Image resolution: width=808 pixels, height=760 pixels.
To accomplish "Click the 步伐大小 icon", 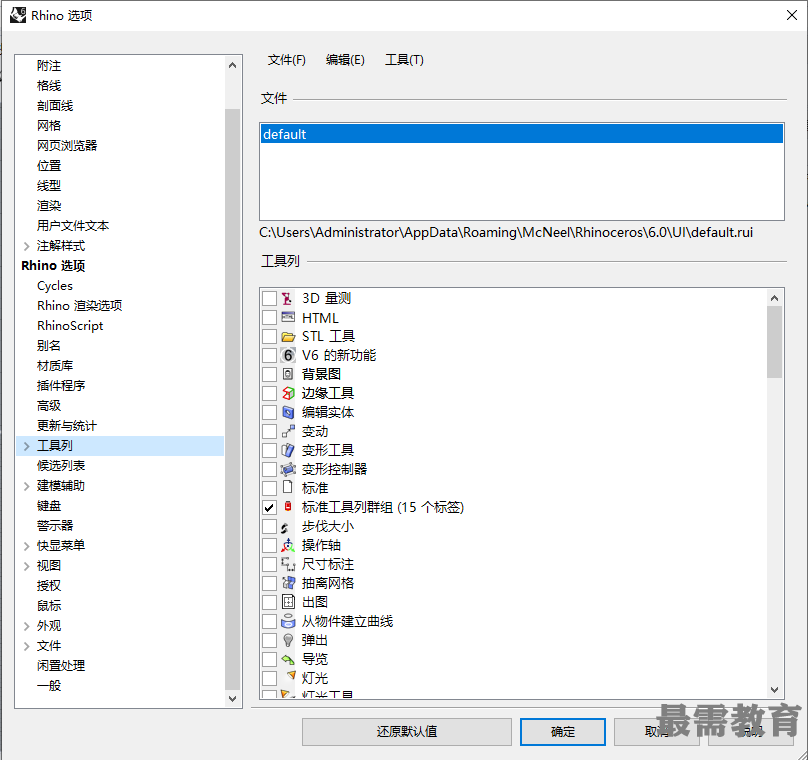I will pos(284,528).
